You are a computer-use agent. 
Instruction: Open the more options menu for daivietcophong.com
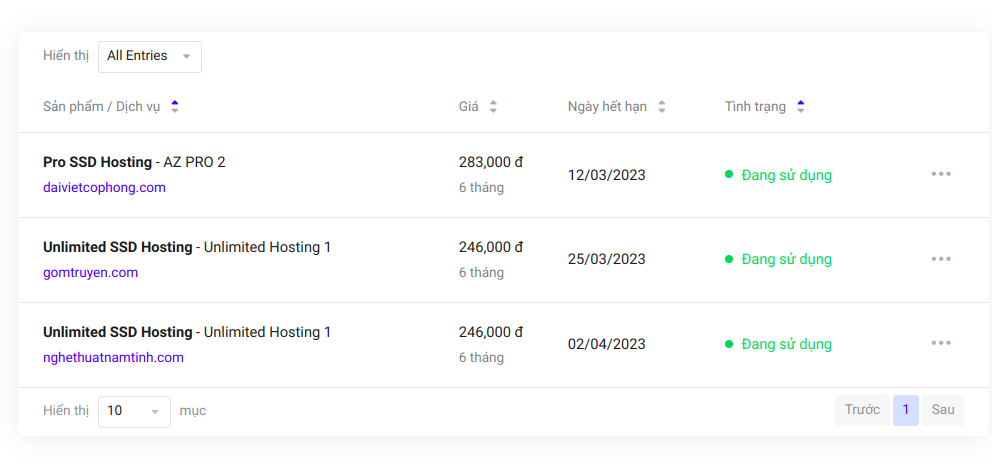coord(940,174)
